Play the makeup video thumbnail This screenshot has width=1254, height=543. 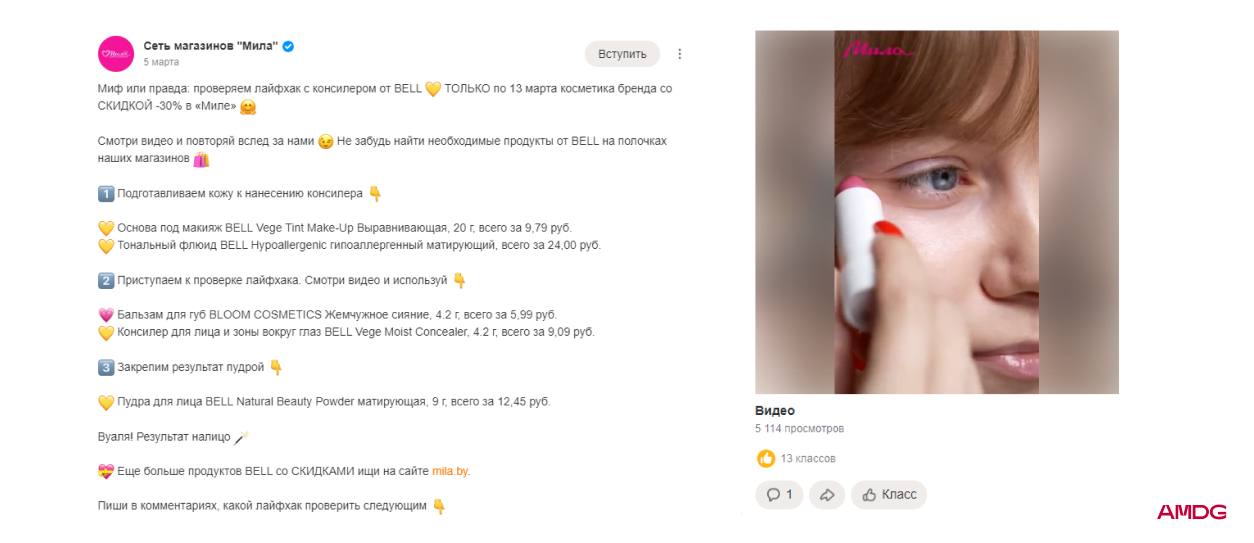click(936, 212)
